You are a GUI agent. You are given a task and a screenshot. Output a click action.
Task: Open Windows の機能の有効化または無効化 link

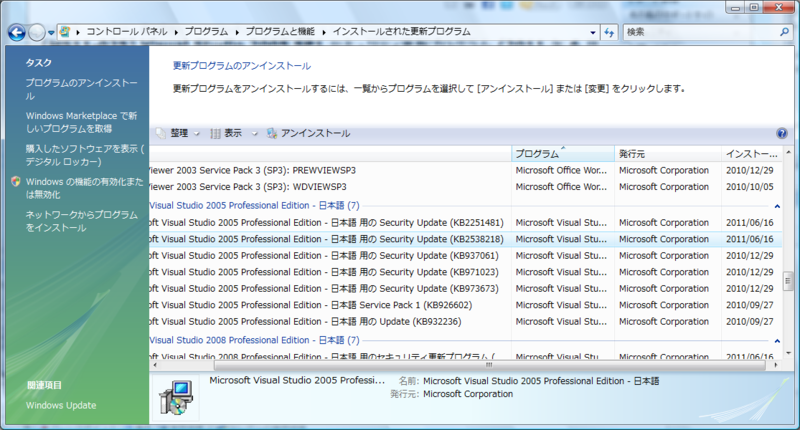85,188
